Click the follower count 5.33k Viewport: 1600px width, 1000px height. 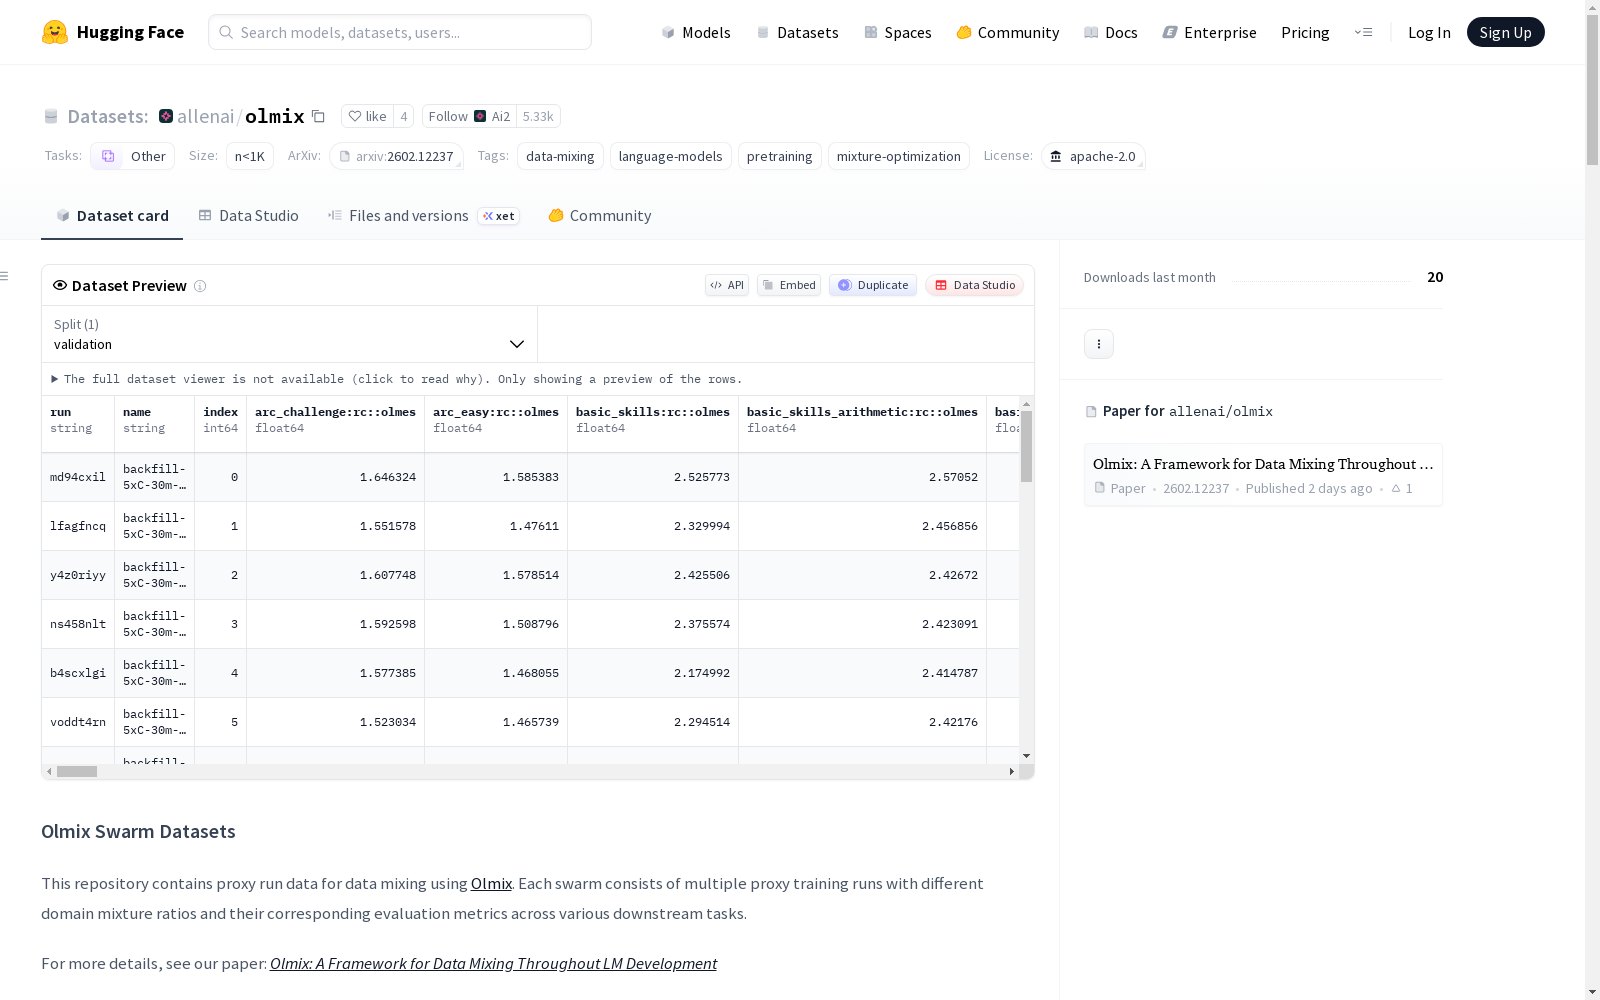(538, 116)
